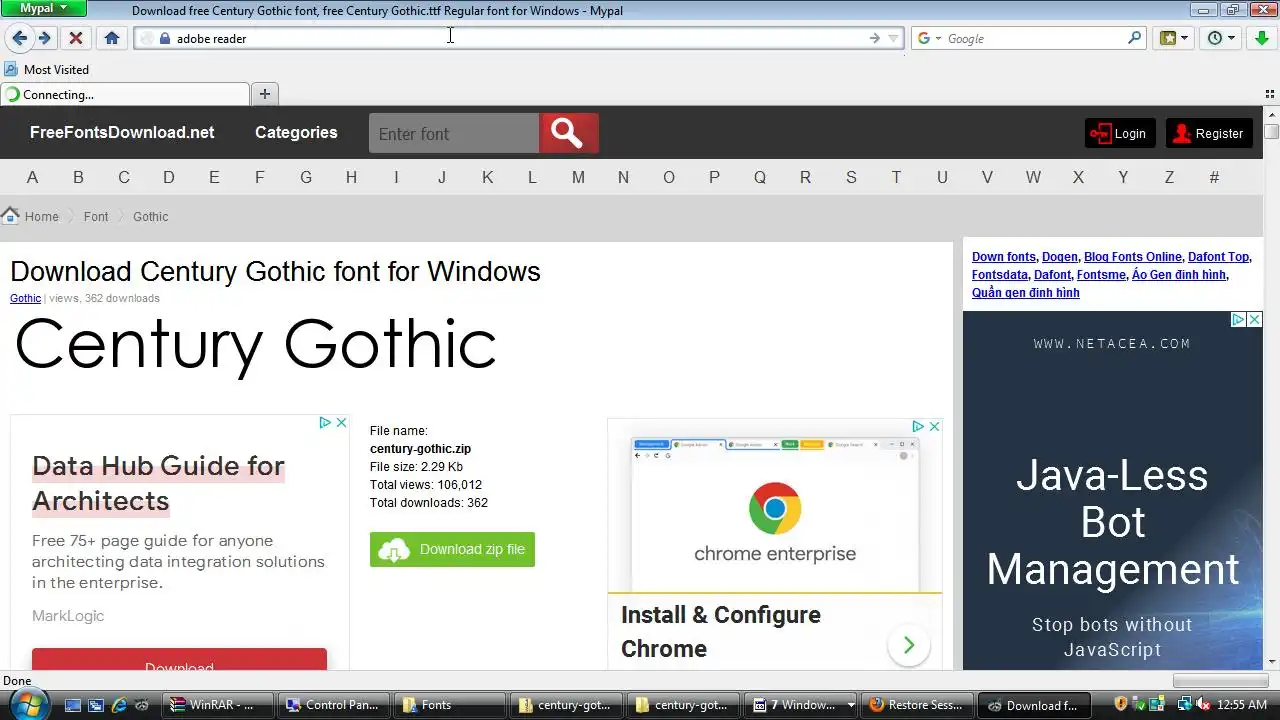Open the Mypal application menu

coord(44,8)
